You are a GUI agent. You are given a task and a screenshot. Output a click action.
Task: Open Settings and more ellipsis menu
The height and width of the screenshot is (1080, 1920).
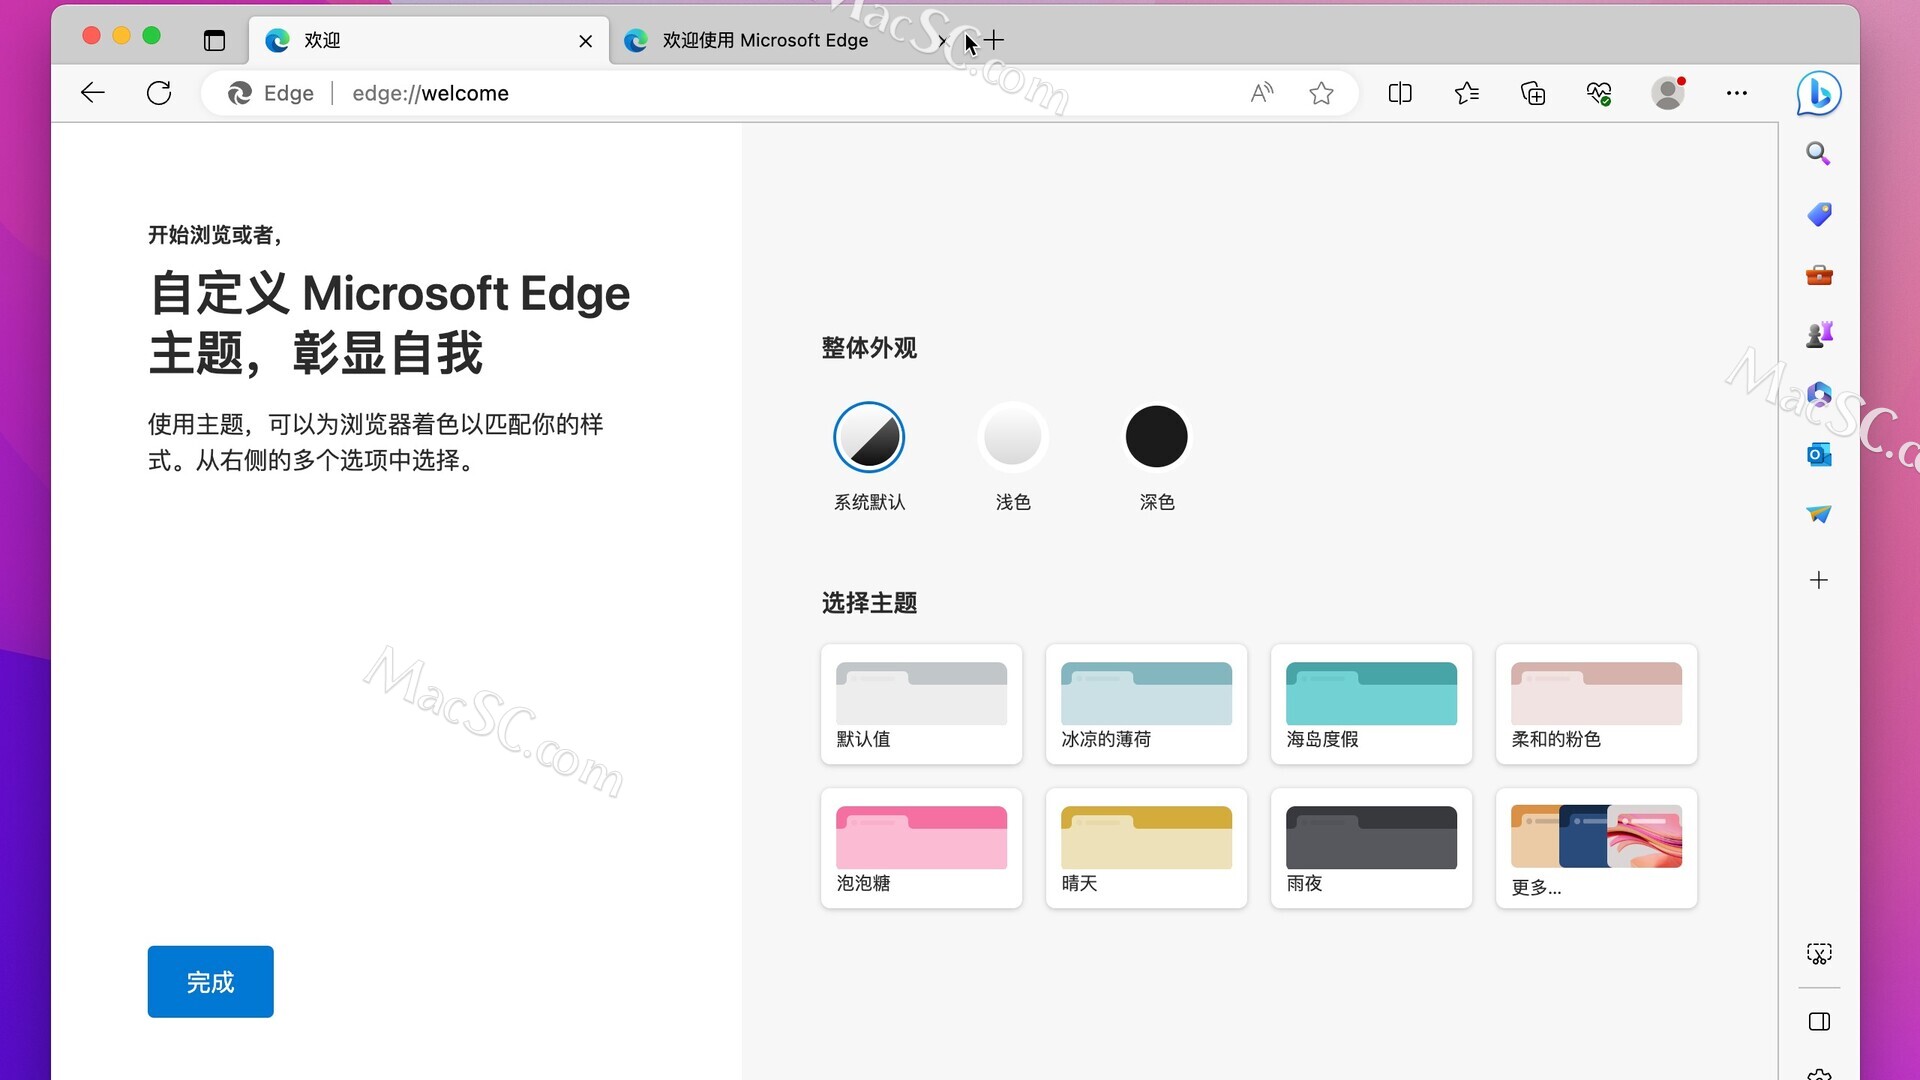coord(1737,93)
